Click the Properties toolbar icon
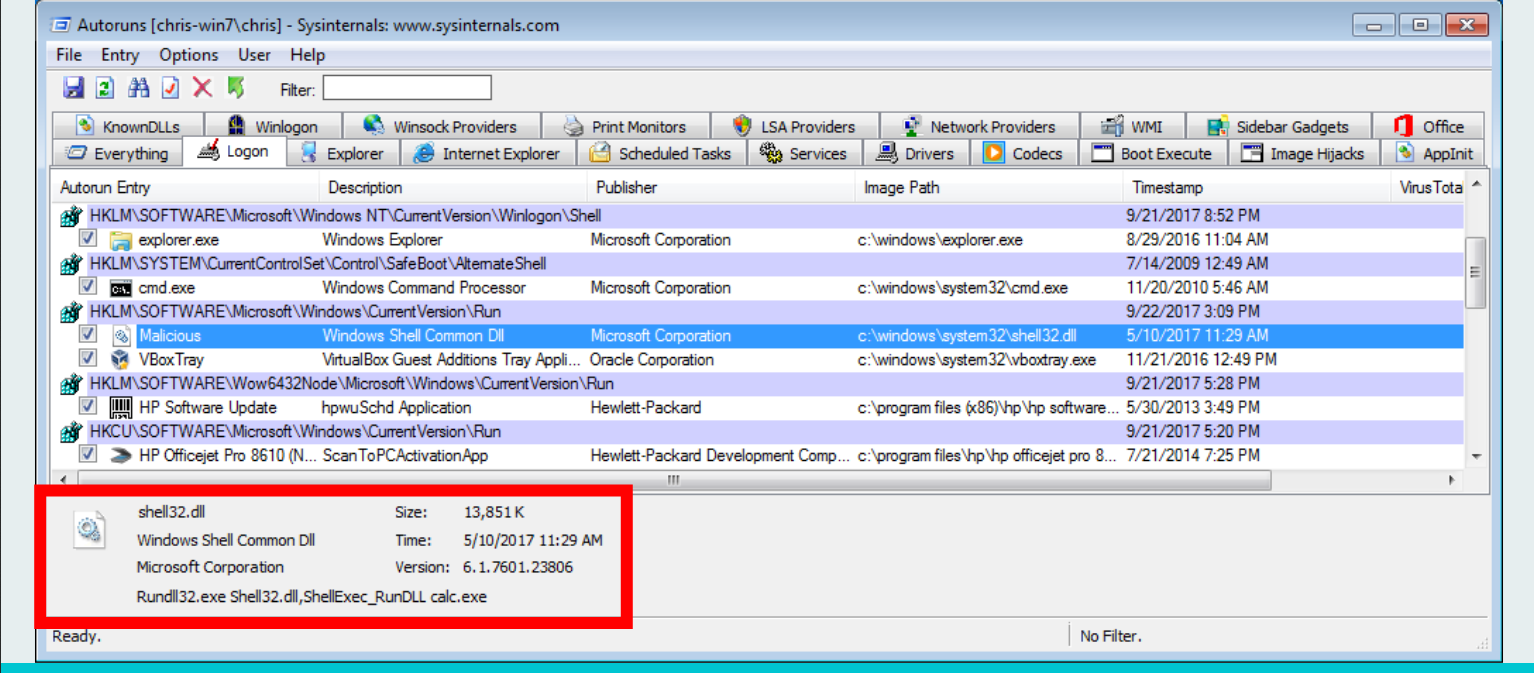1534x673 pixels. (x=170, y=88)
